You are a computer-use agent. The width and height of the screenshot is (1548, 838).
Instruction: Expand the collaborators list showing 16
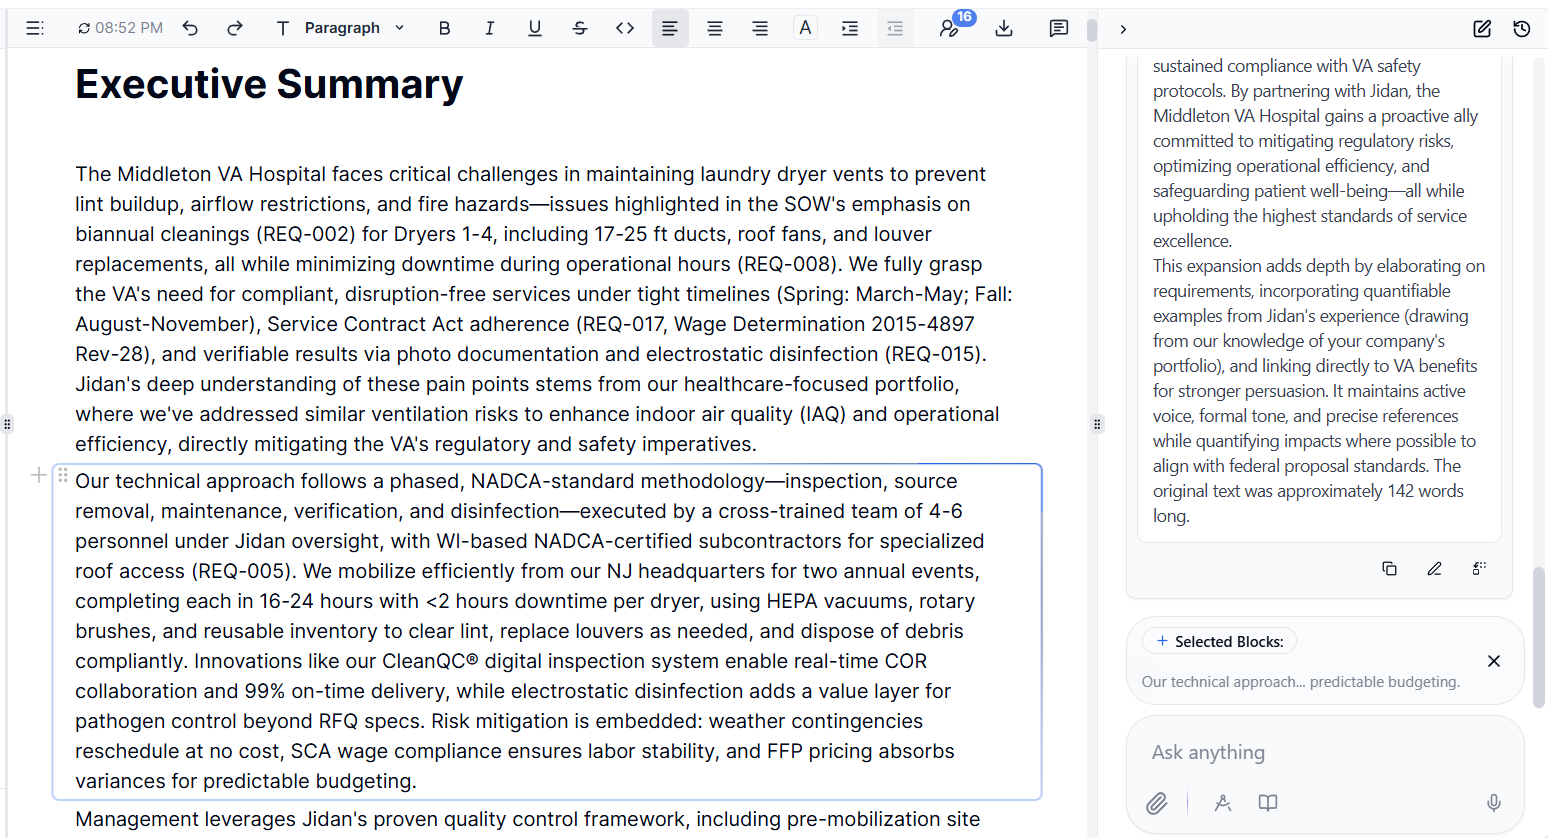pos(950,28)
